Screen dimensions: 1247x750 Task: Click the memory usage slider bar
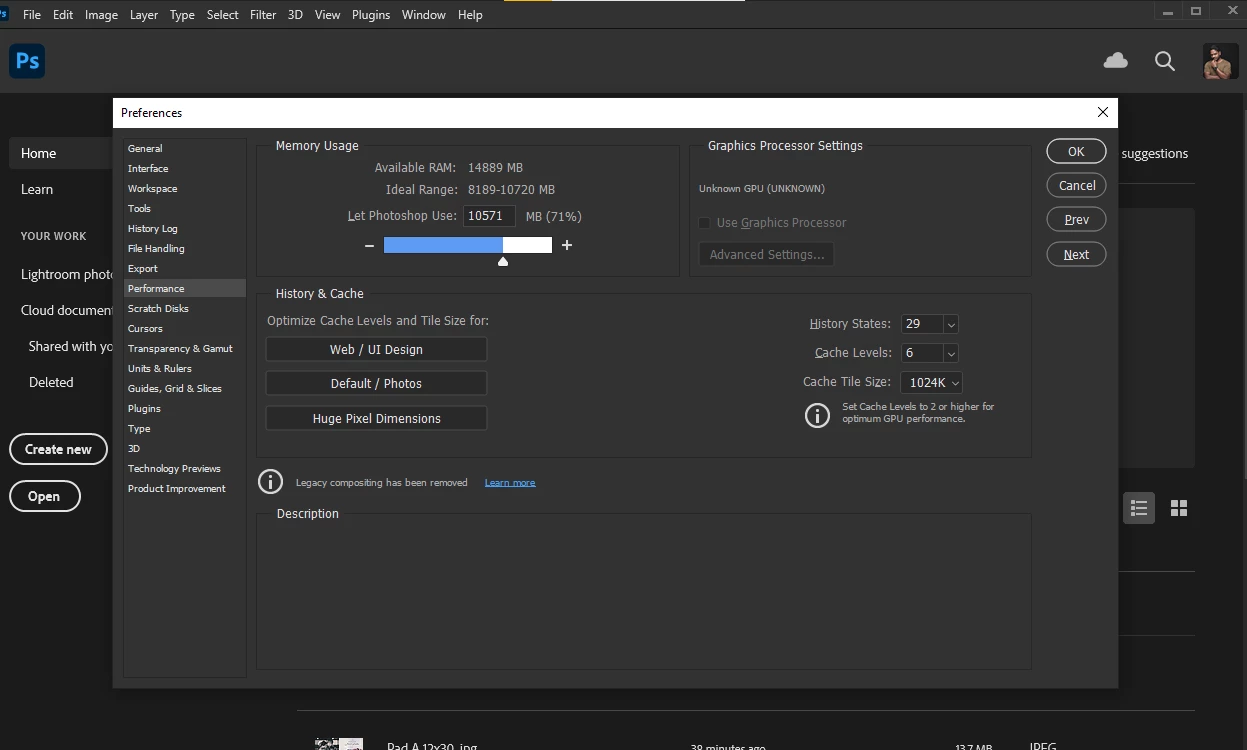pos(468,245)
